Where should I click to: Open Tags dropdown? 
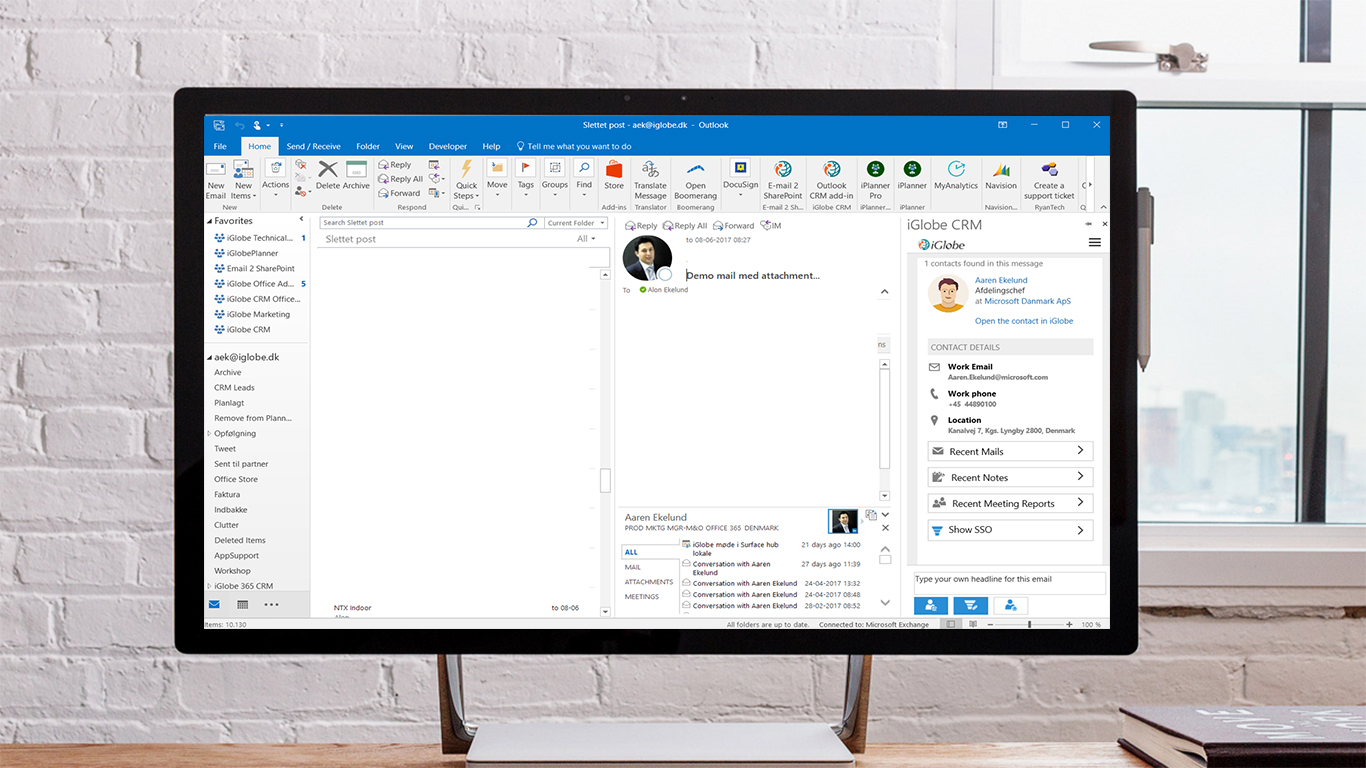point(526,178)
